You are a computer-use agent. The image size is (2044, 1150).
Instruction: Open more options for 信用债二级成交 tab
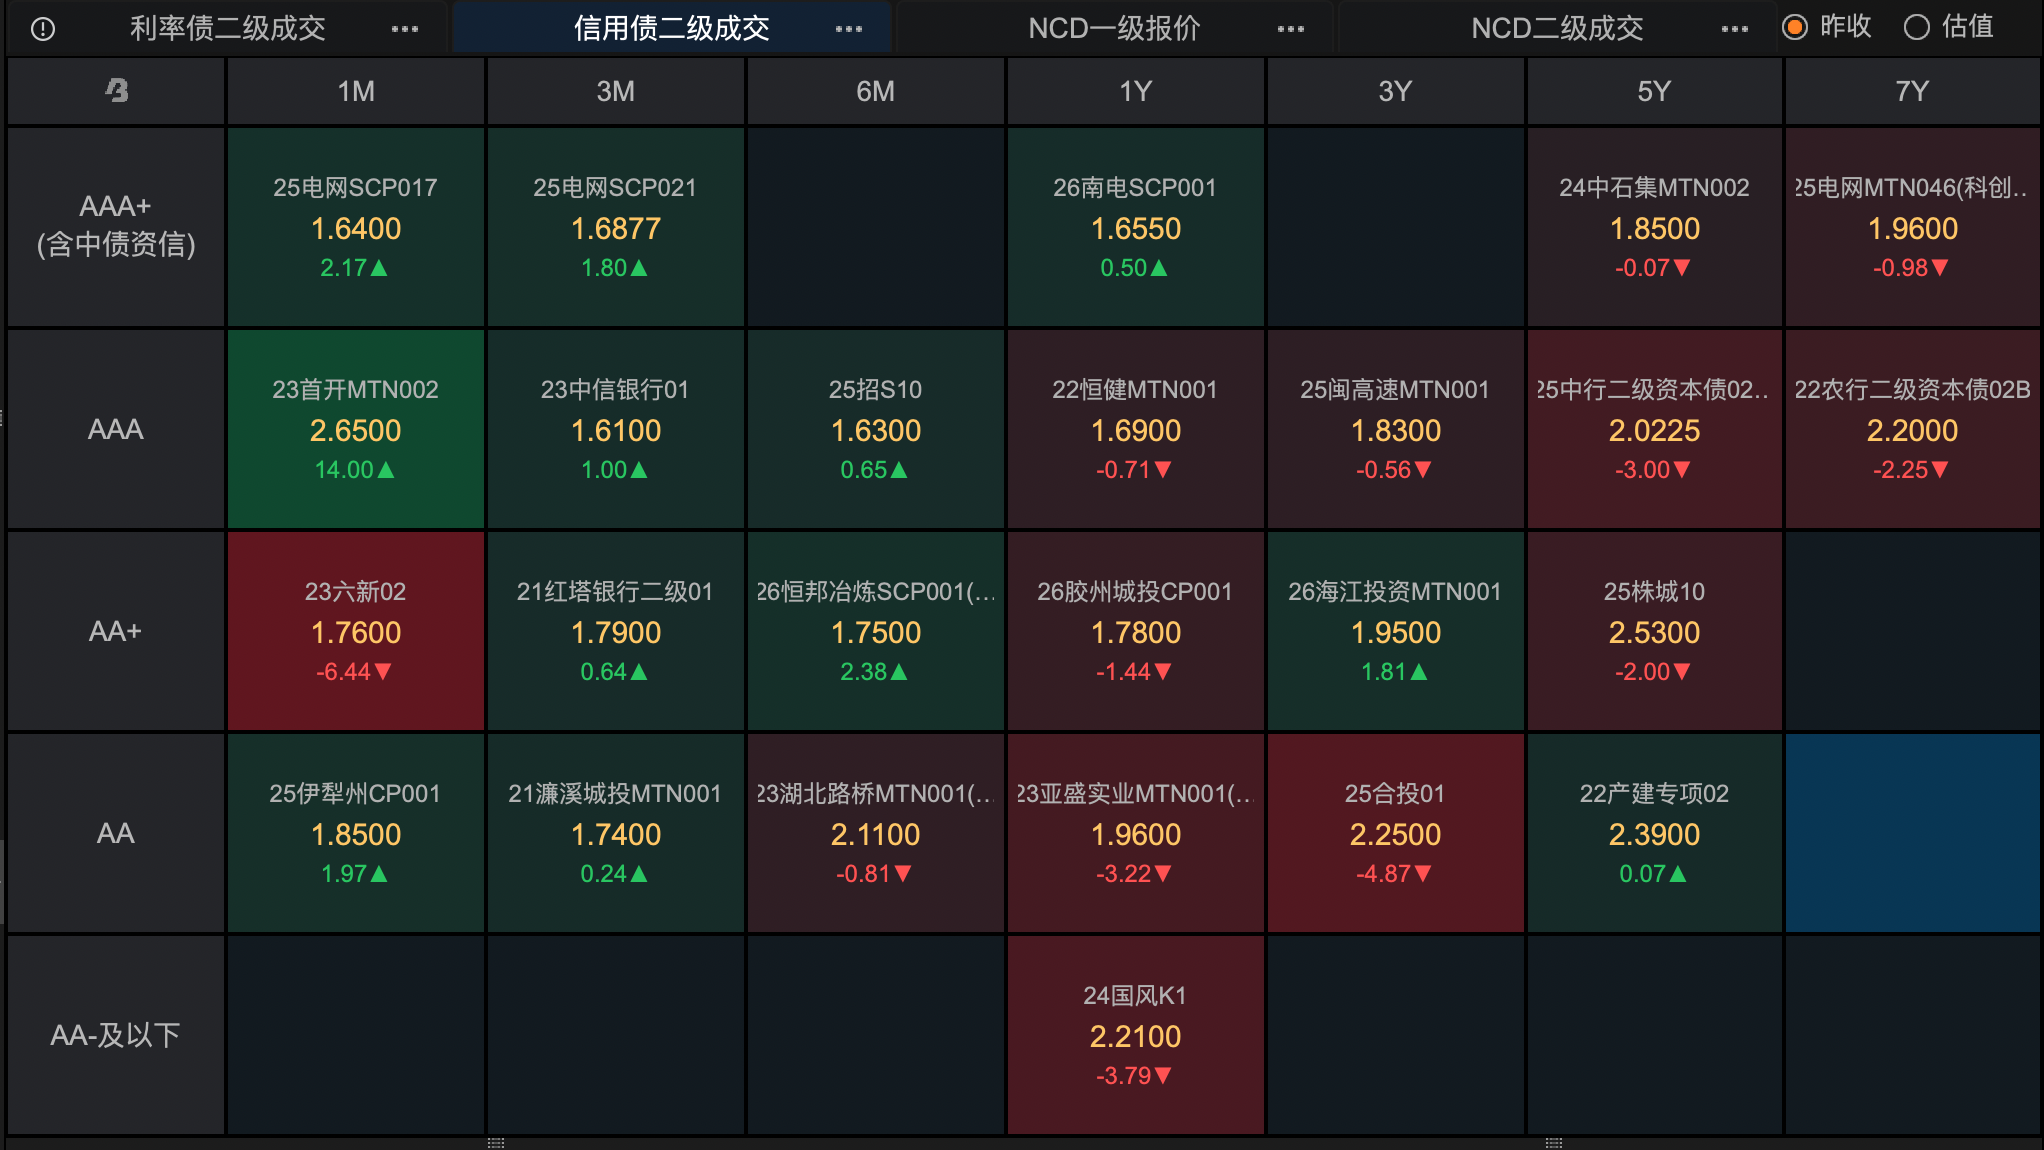(x=848, y=29)
